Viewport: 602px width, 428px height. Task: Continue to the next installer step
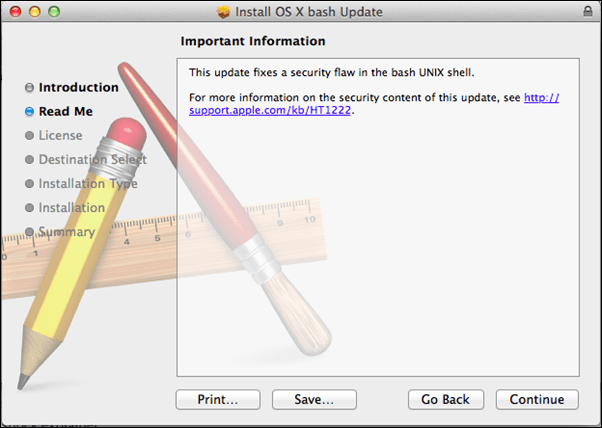tap(537, 400)
